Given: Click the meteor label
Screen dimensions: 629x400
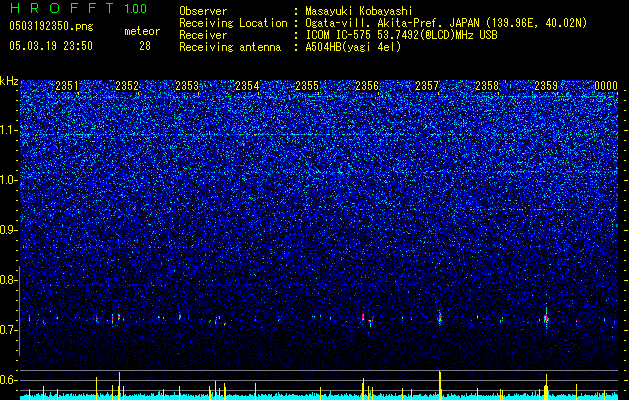Looking at the screenshot, I should tap(142, 31).
